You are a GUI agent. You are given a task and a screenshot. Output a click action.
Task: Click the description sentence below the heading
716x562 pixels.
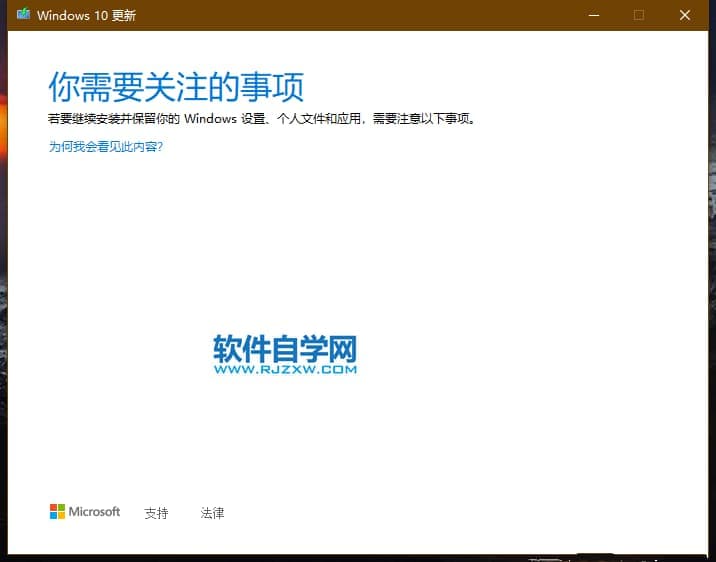point(262,118)
